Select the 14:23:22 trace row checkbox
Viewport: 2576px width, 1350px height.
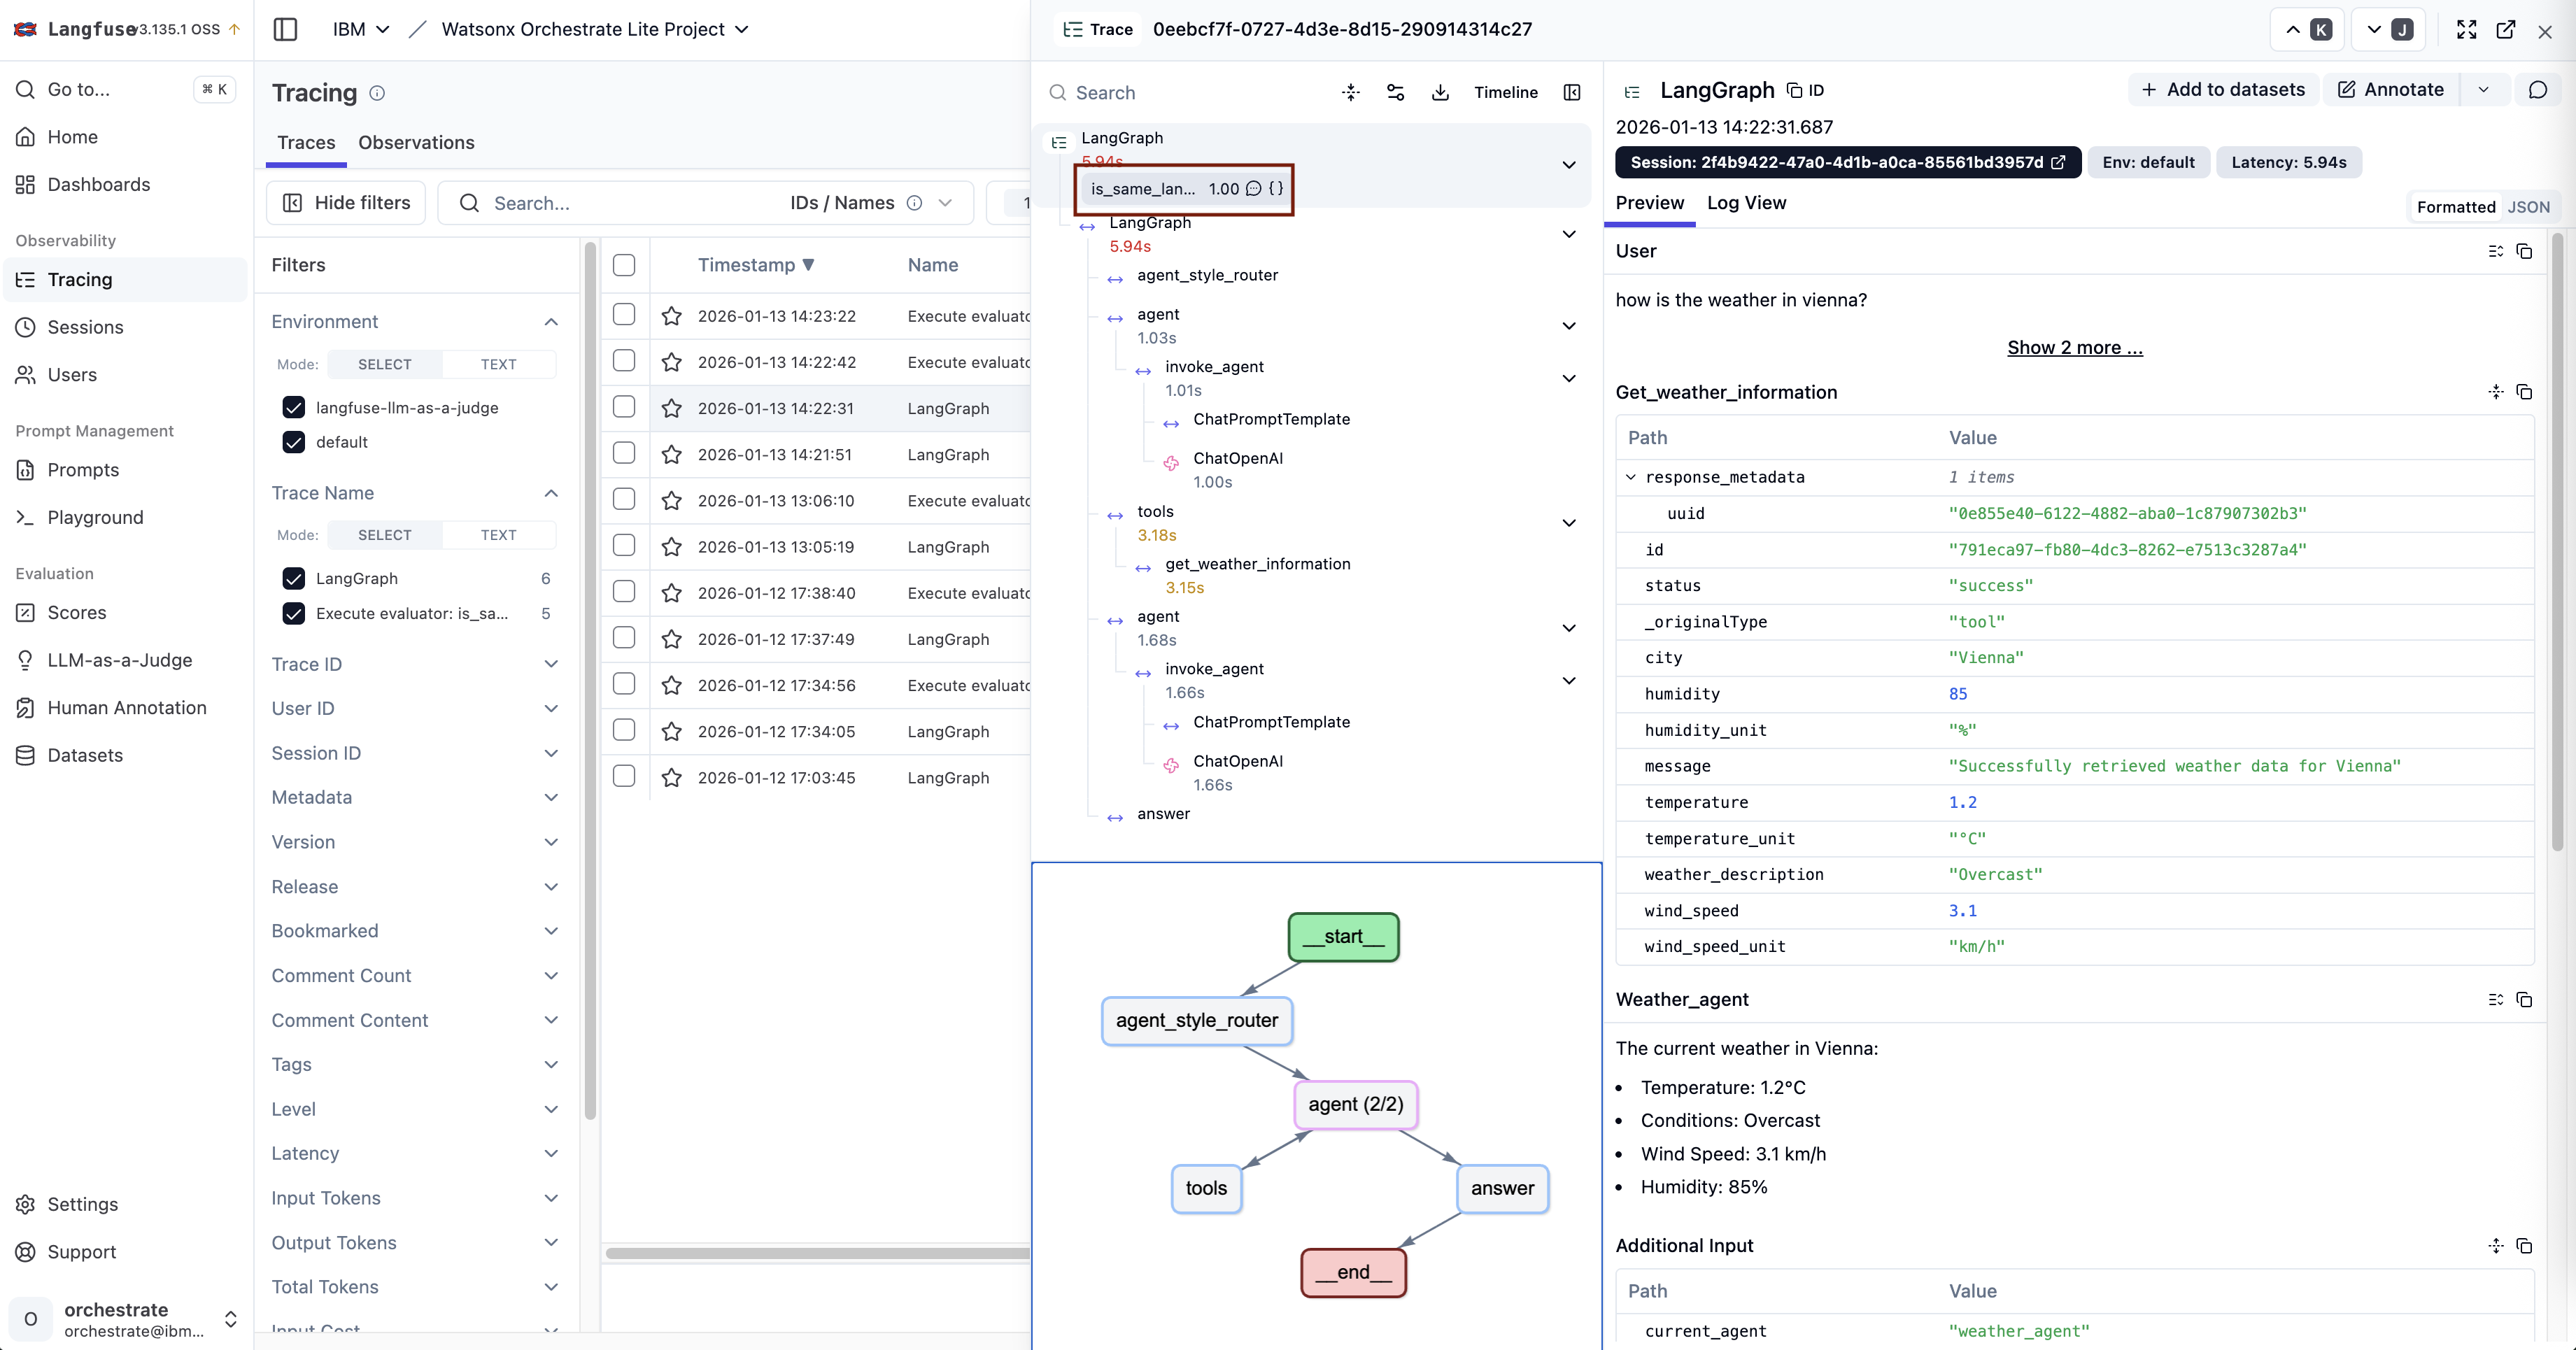pos(624,315)
